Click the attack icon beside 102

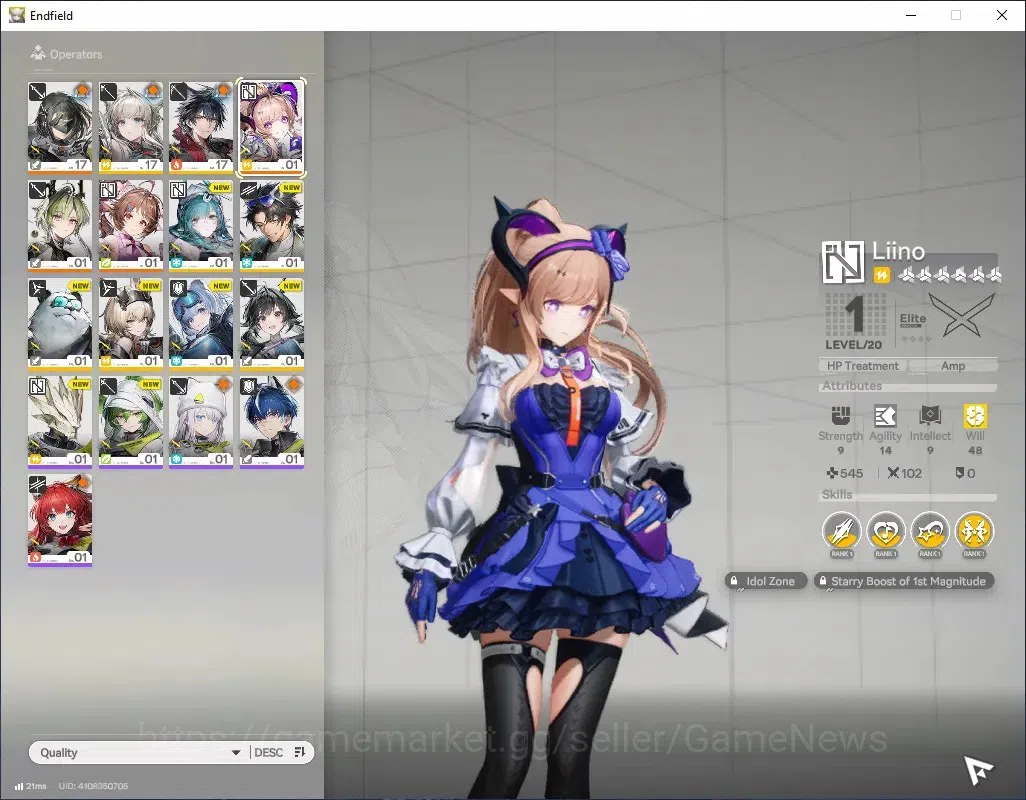click(893, 473)
